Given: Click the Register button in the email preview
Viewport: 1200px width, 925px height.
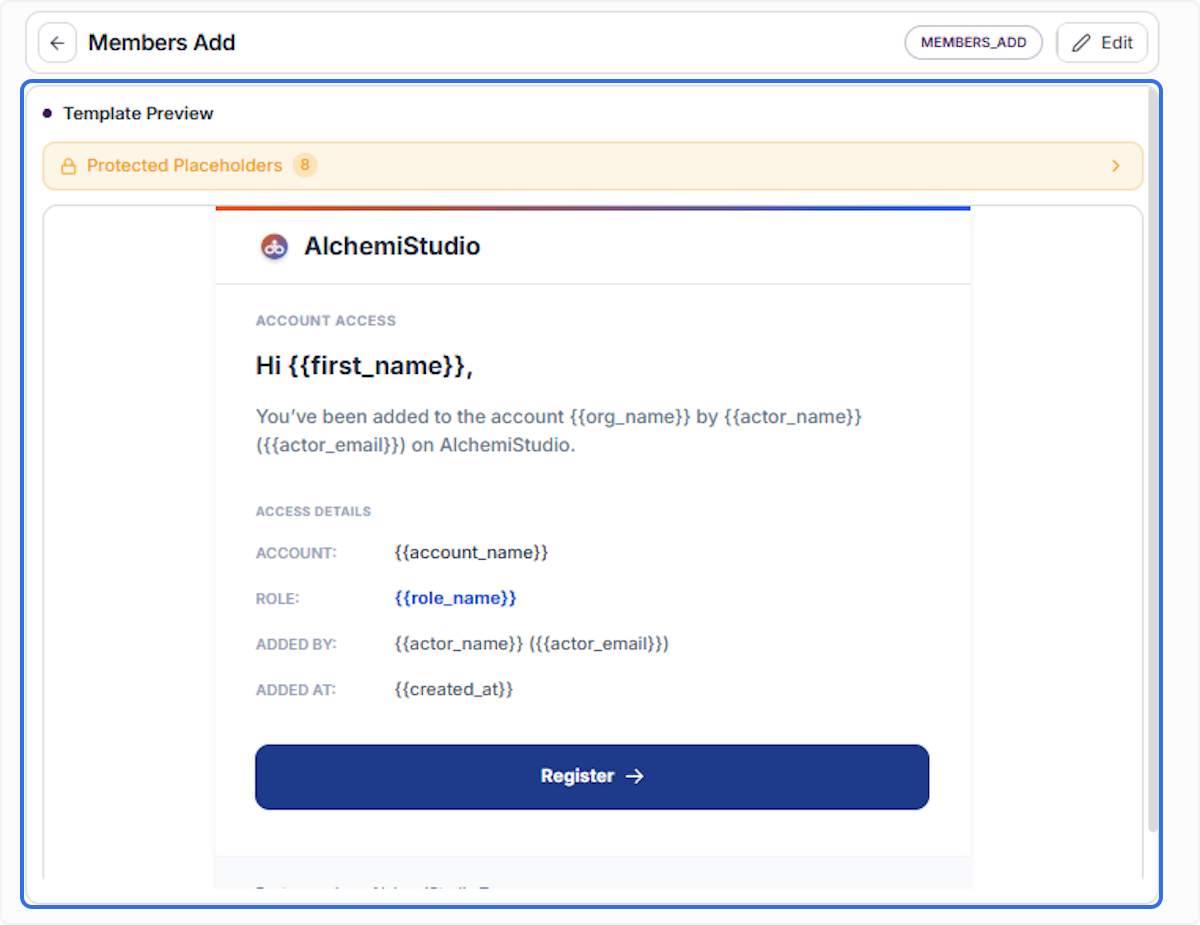Looking at the screenshot, I should [x=592, y=776].
